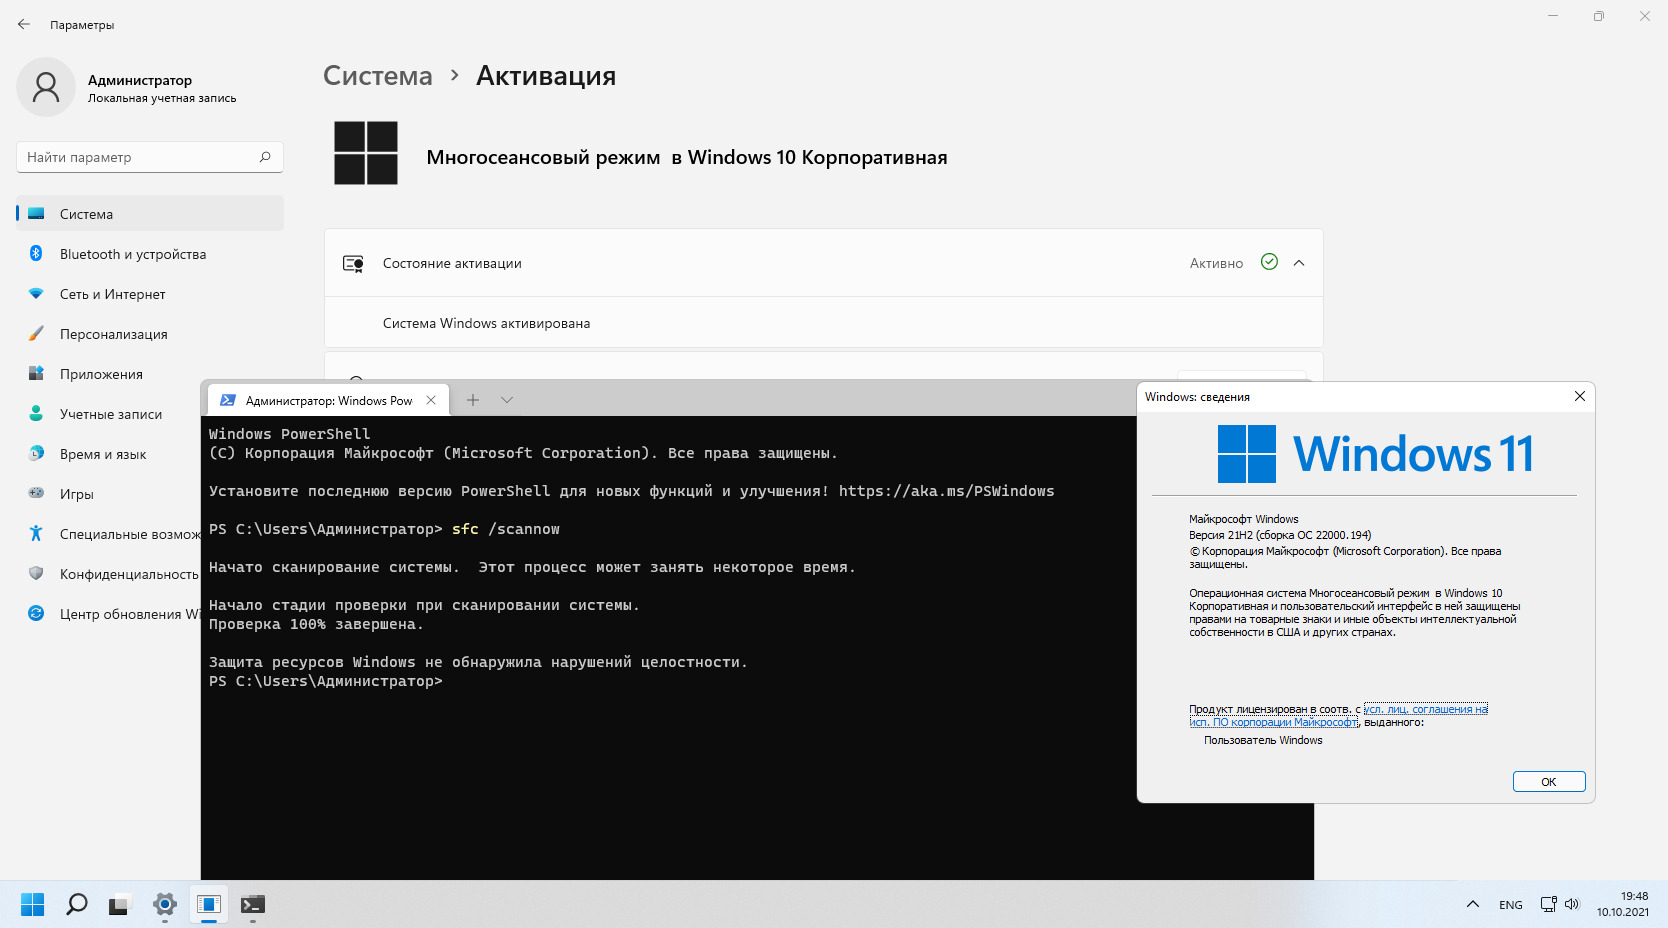Open Игры settings section
1668x928 pixels.
tap(108, 494)
